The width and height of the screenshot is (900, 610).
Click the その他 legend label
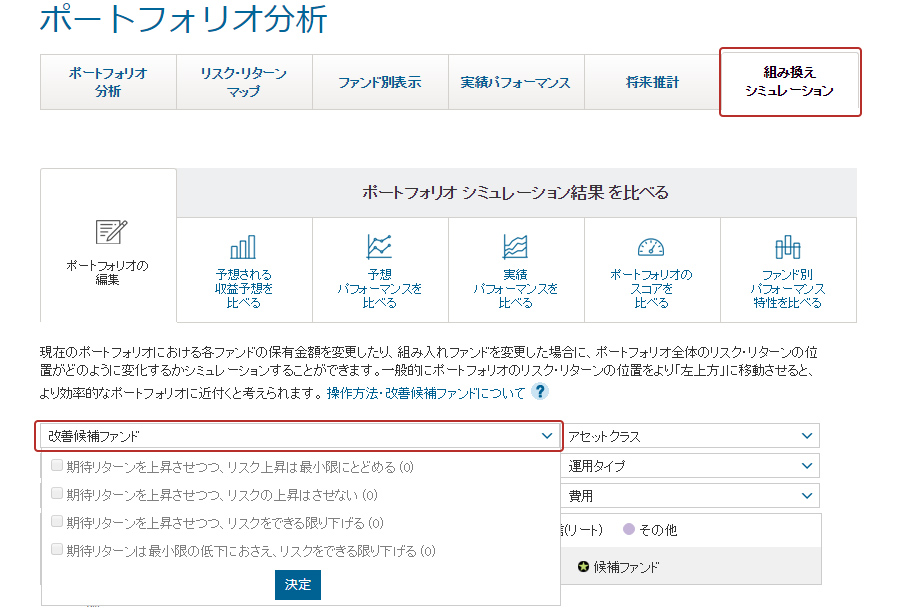658,530
